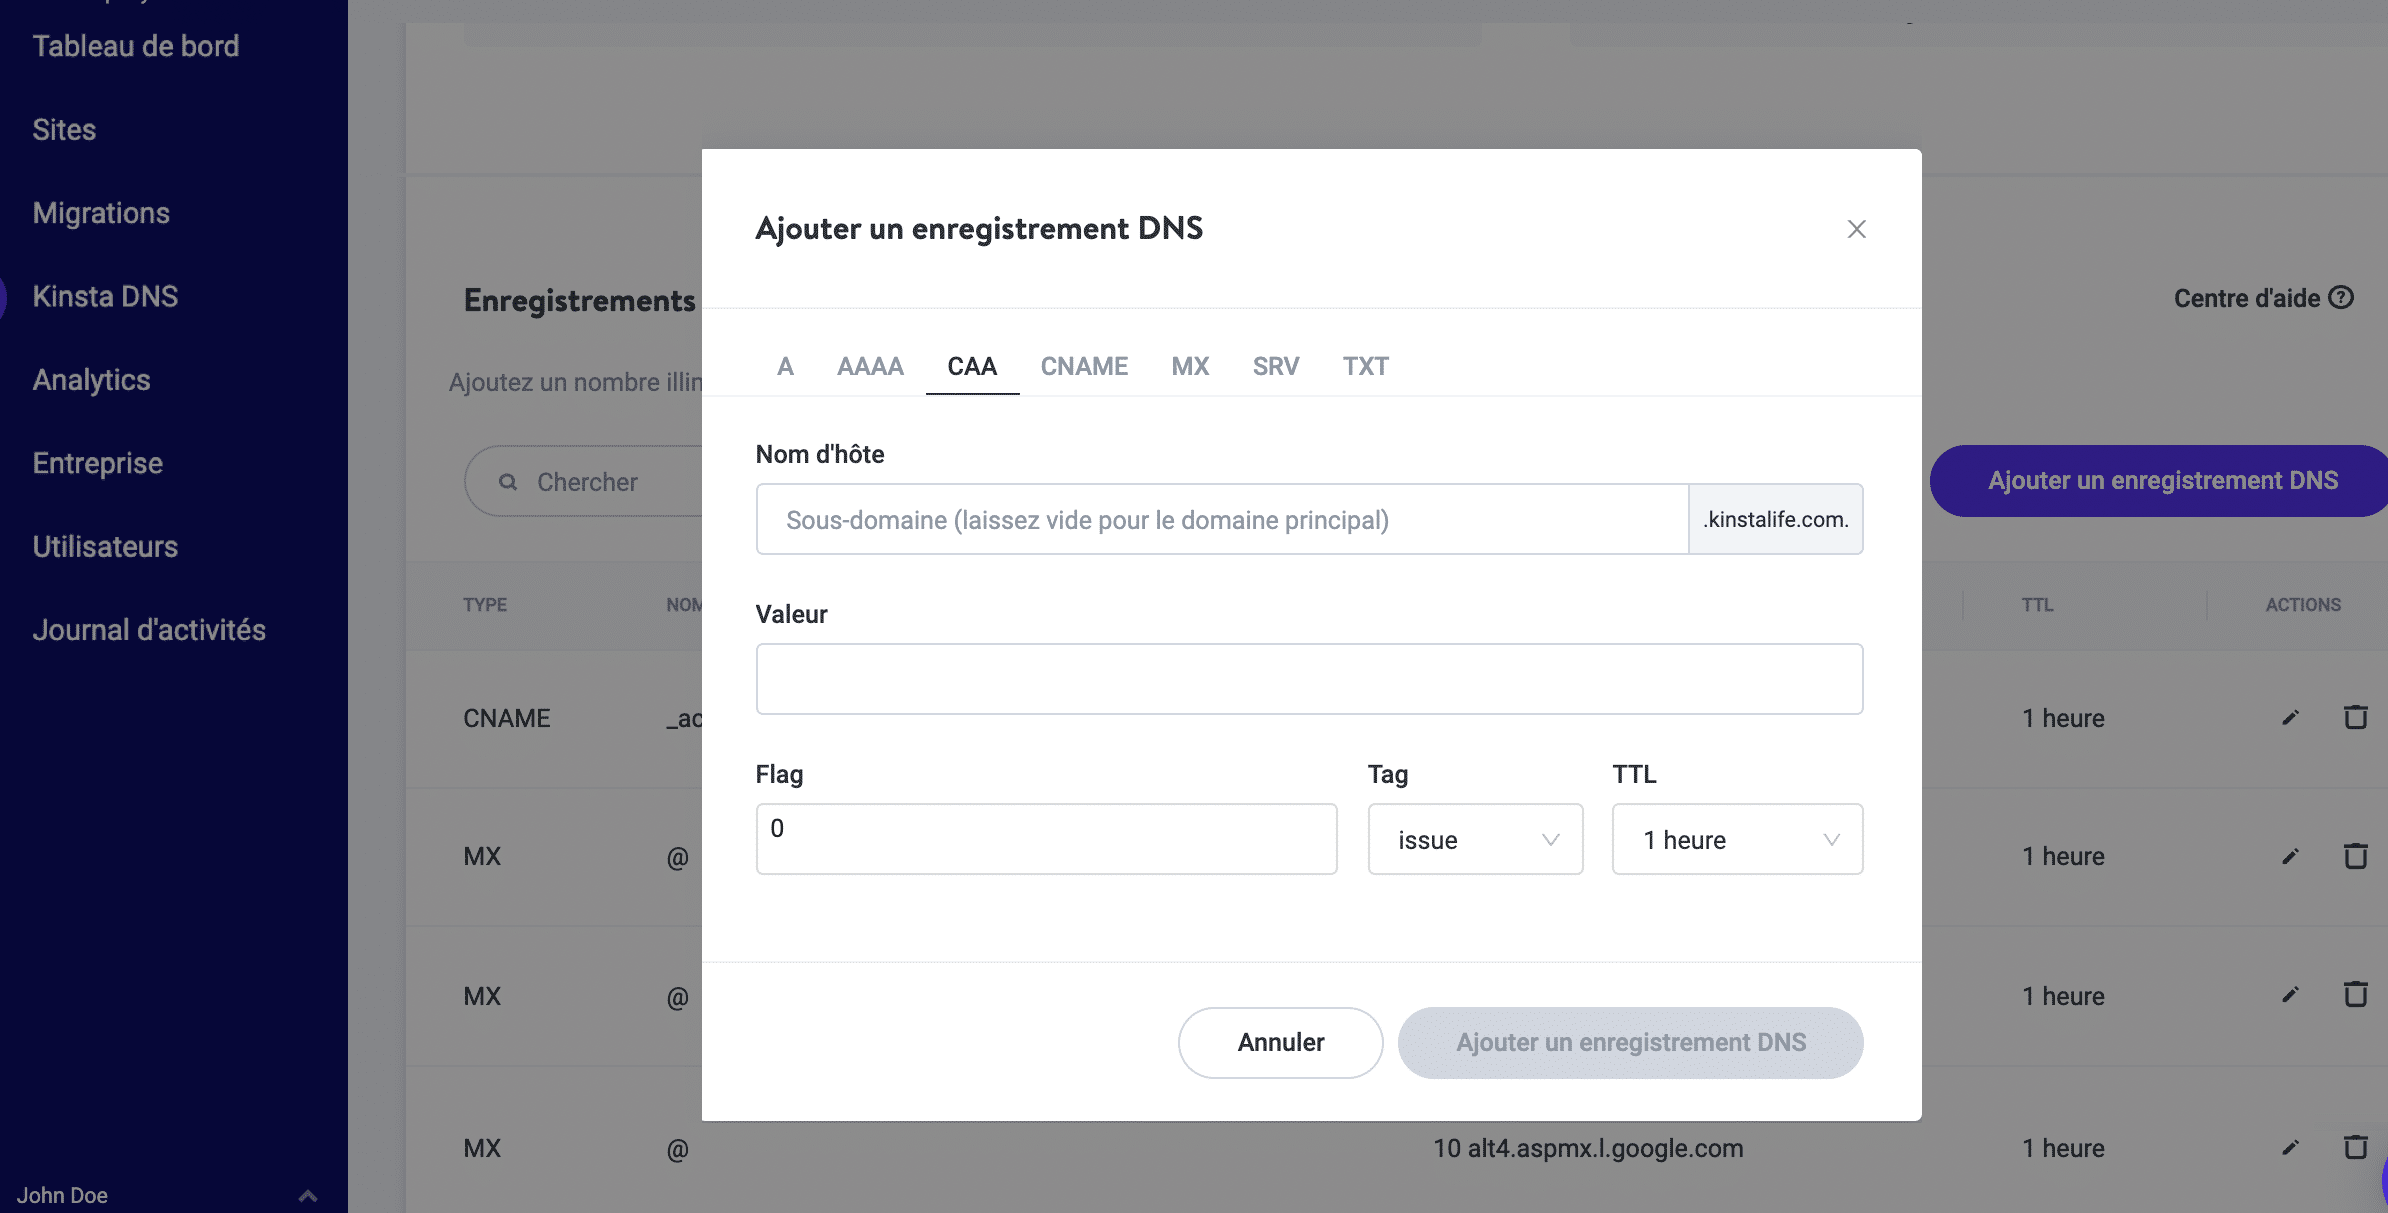
Task: Open the Tag dropdown showing issue
Action: point(1474,839)
